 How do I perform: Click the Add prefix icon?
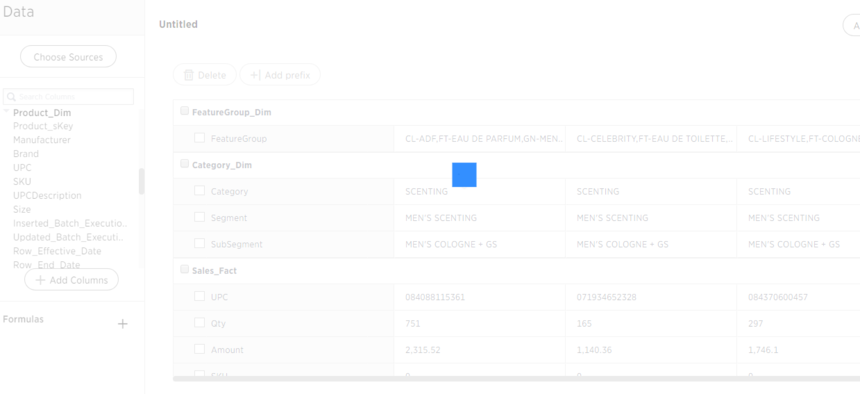coord(255,75)
